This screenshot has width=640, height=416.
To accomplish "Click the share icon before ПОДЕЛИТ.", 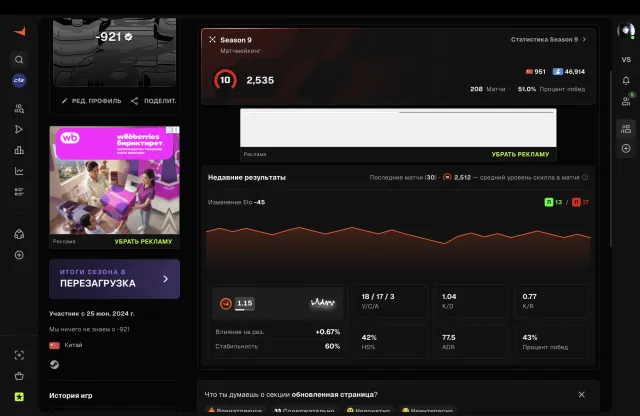I will coord(134,100).
